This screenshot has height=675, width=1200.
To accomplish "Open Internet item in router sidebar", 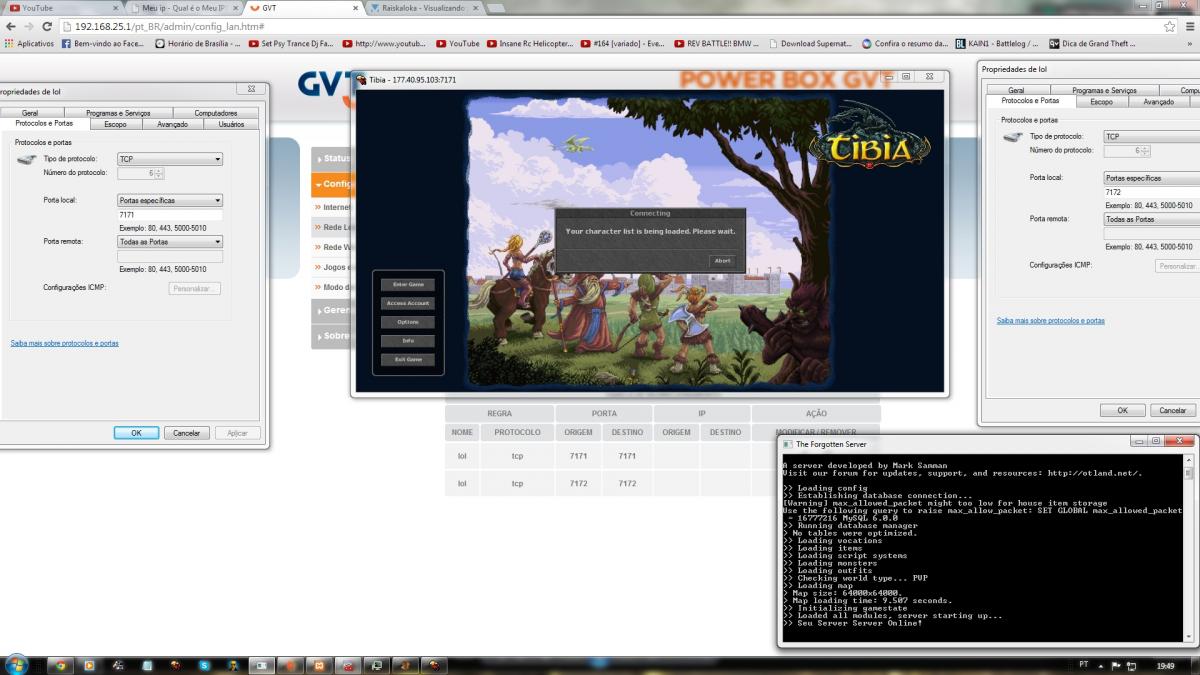I will click(x=332, y=207).
